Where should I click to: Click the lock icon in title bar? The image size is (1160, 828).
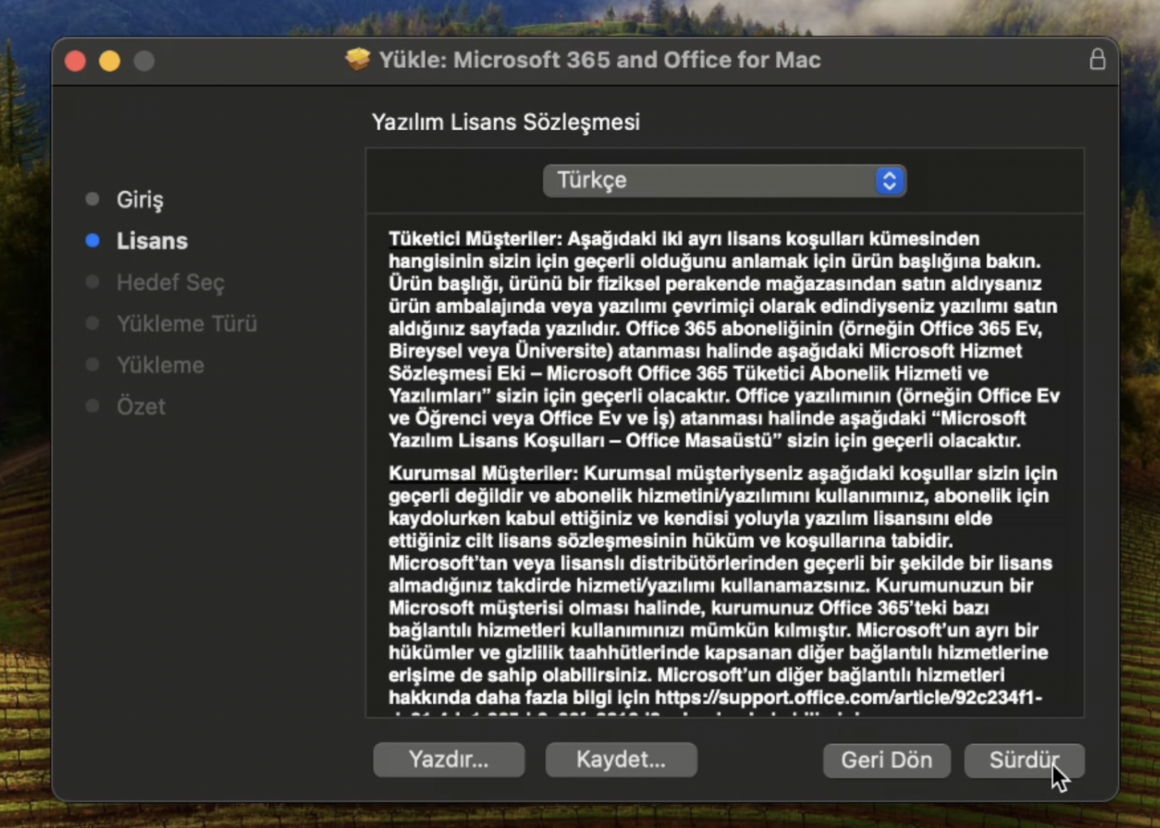click(1097, 59)
